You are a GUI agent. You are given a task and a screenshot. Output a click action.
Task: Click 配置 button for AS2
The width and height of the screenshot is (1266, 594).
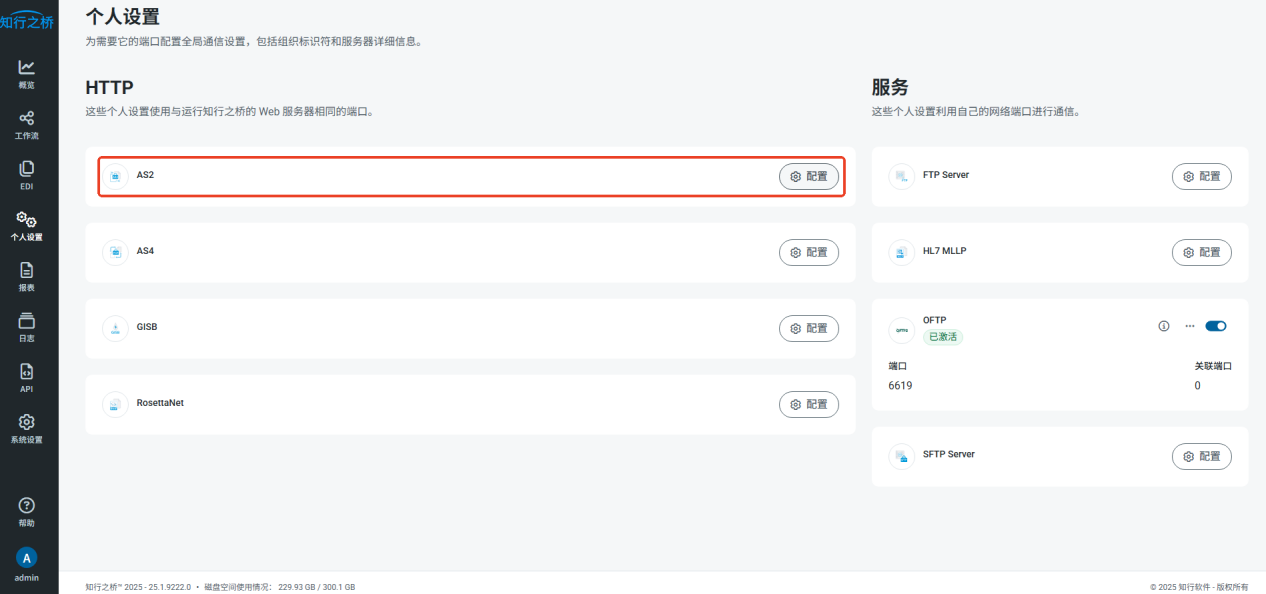click(x=809, y=176)
